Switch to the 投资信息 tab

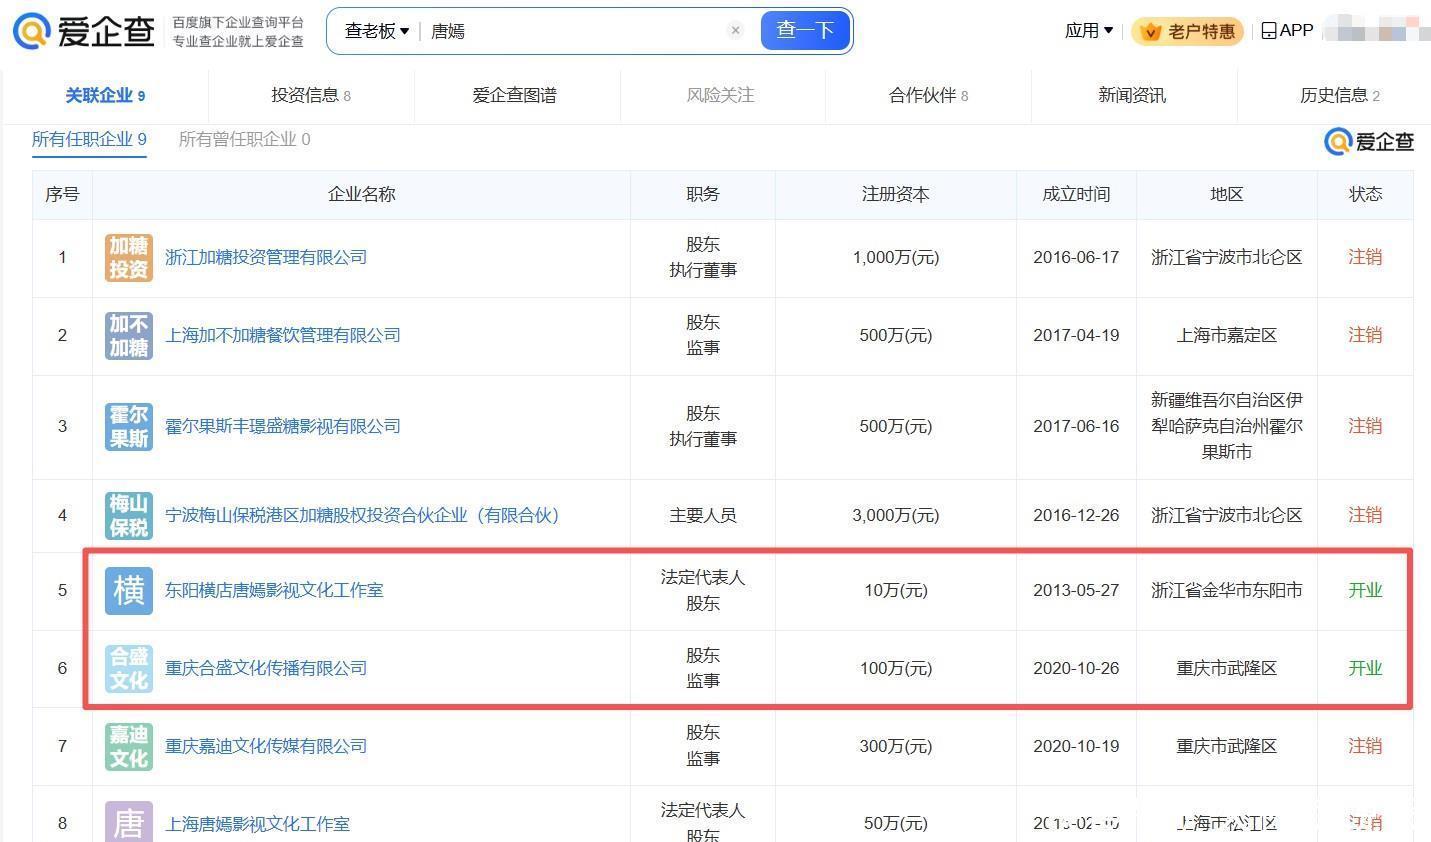(x=311, y=96)
